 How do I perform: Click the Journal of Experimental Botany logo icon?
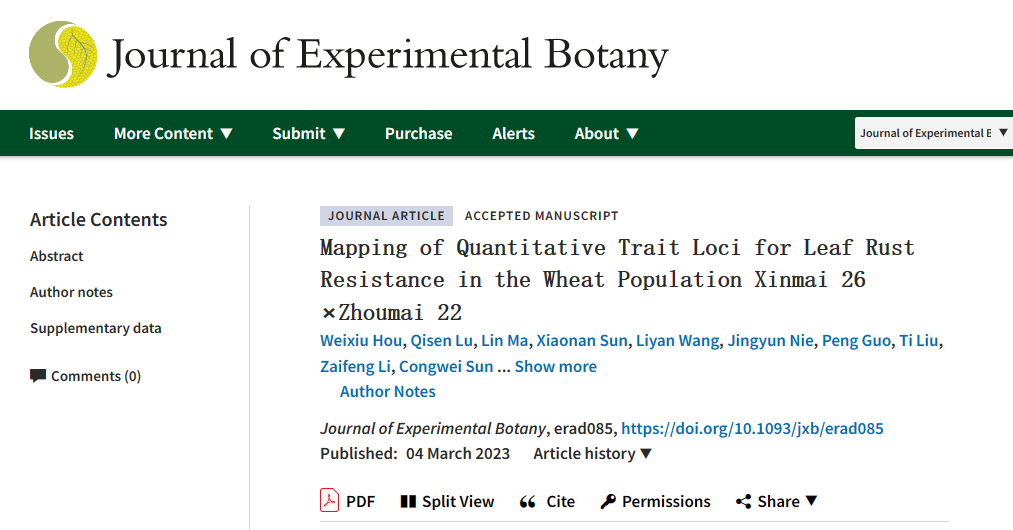tap(63, 54)
